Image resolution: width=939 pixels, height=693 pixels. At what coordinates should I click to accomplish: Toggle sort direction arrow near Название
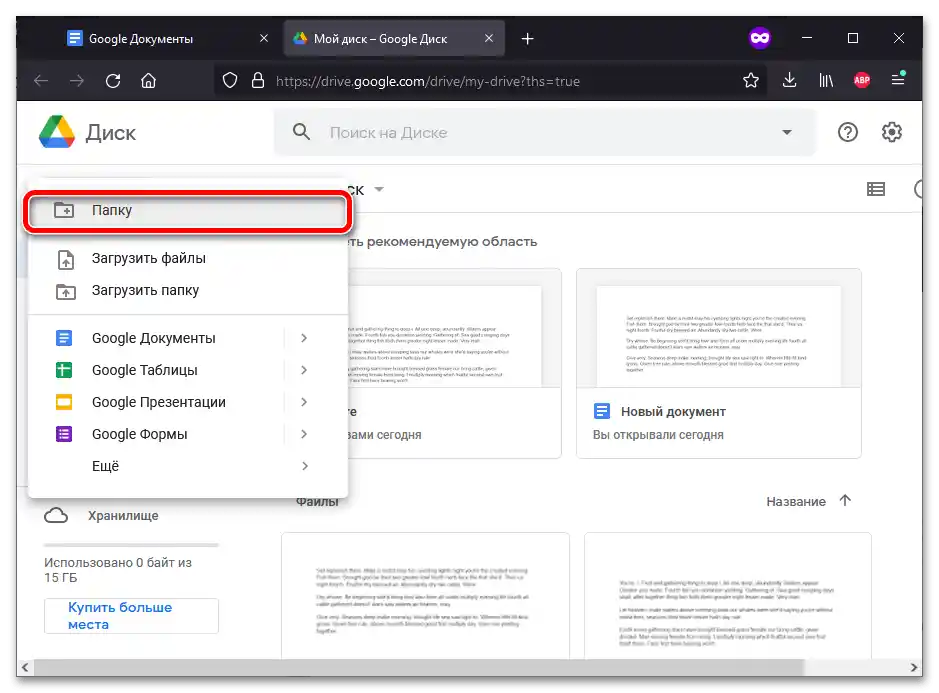click(845, 500)
